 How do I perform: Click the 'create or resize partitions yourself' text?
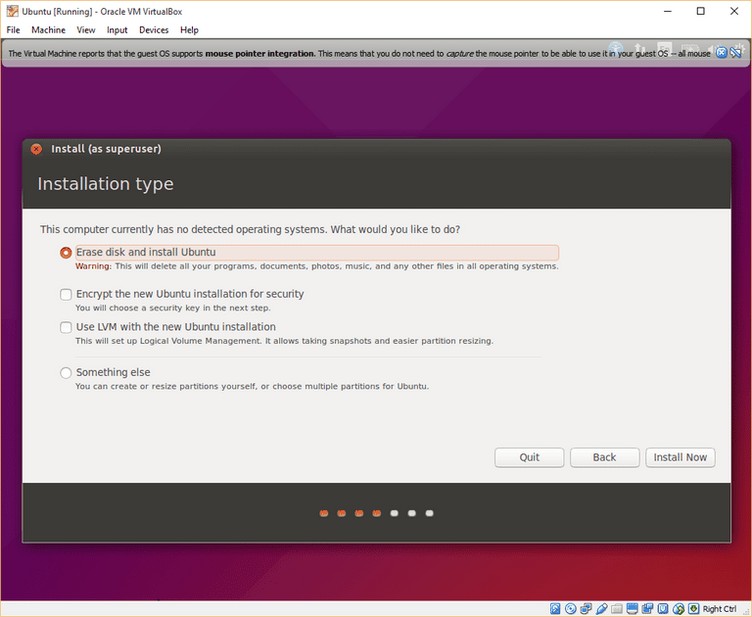point(252,386)
